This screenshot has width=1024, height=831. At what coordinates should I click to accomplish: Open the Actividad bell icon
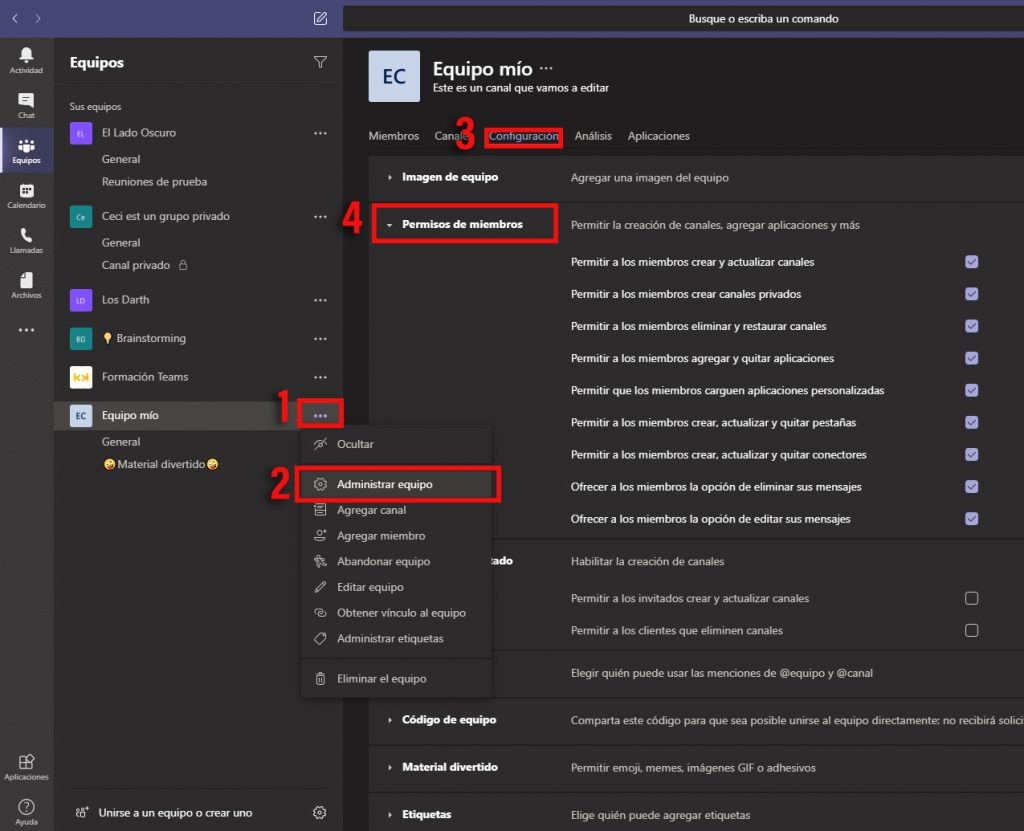[26, 60]
